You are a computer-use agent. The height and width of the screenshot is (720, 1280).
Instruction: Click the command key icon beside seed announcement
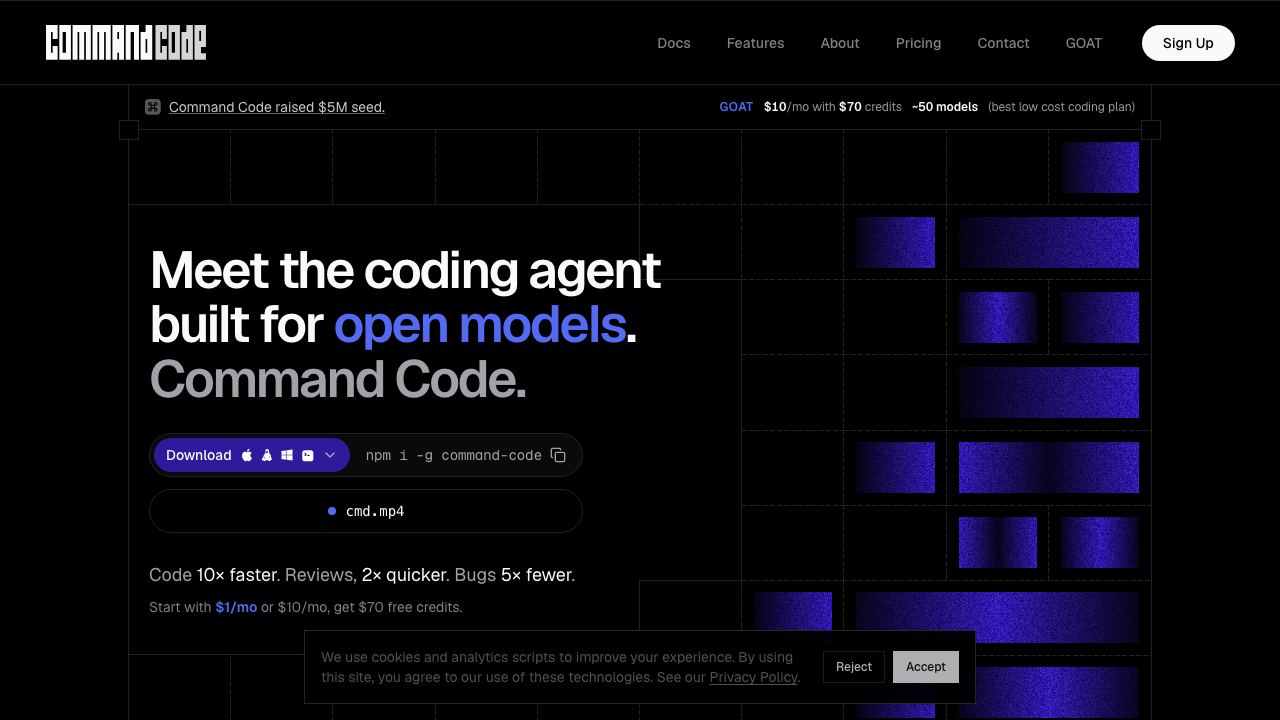(153, 107)
